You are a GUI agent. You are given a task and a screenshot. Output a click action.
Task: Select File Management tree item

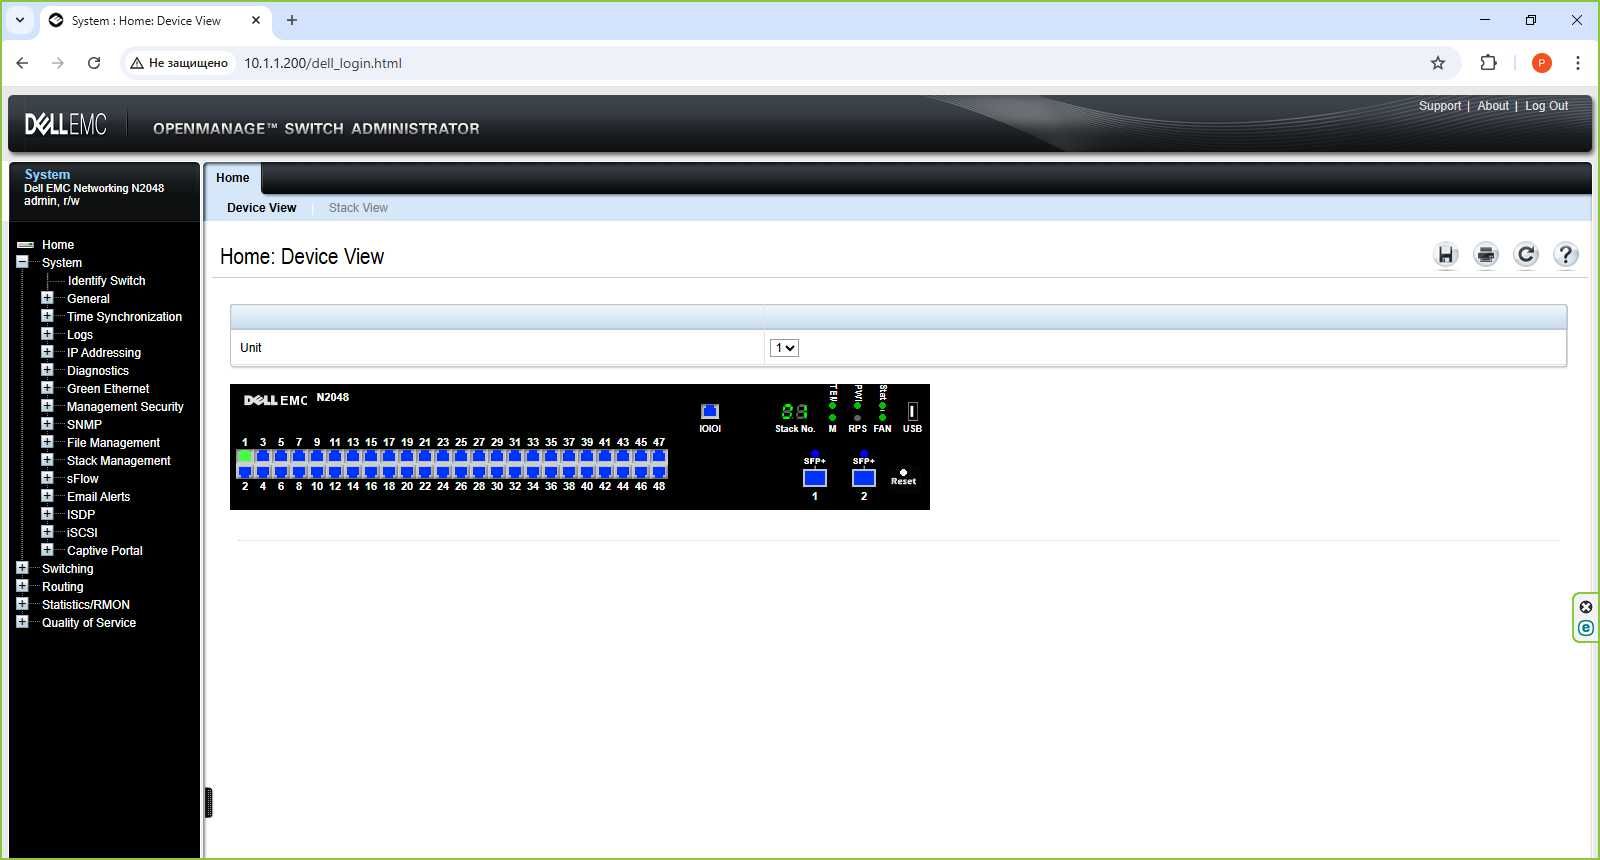(x=113, y=443)
